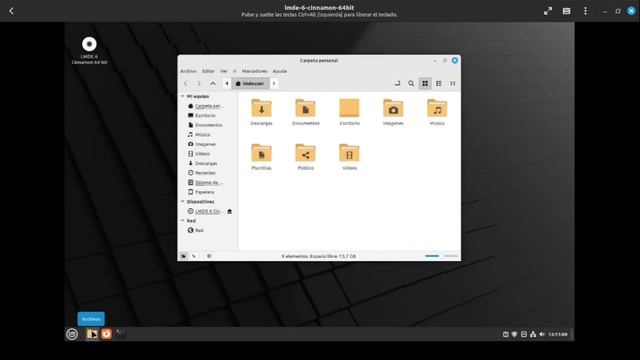This screenshot has width=640, height=360.
Task: Click the clock in the panel
Action: (x=558, y=334)
